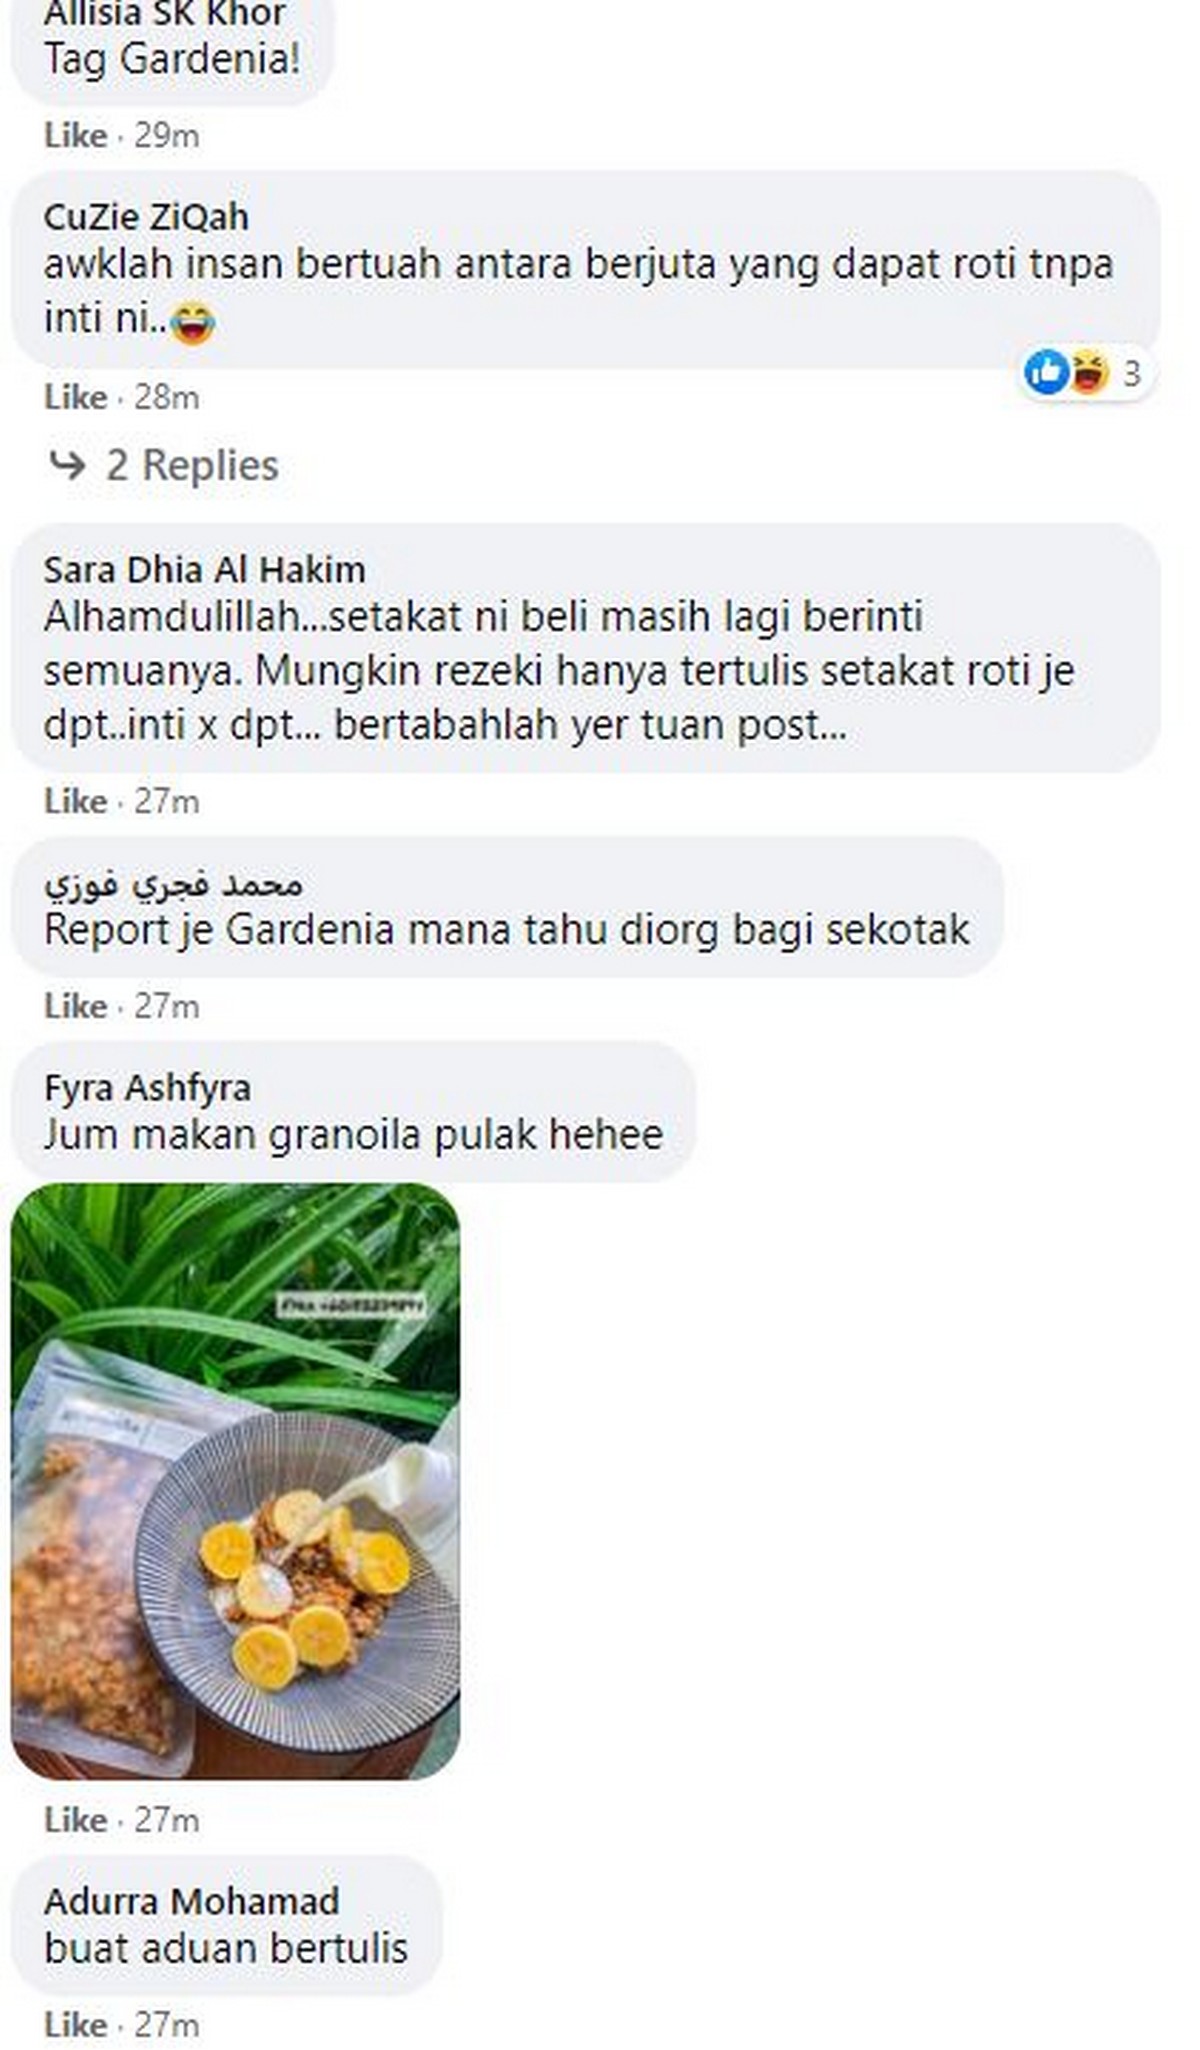Open Sara Dhia Al Hakim's profile
Viewport: 1200px width, 2050px height.
click(204, 570)
